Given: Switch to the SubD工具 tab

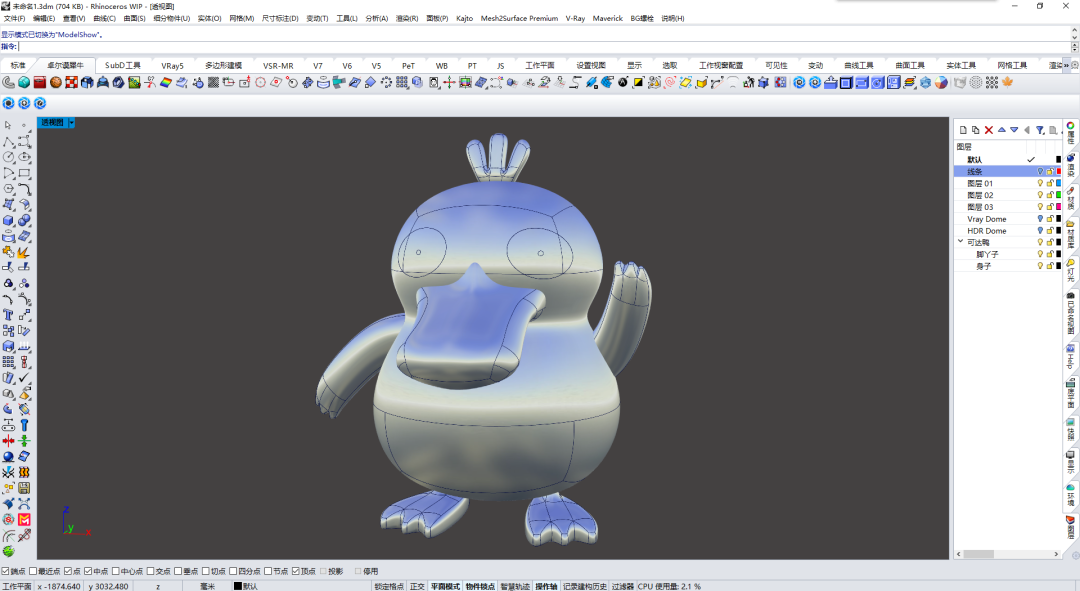Looking at the screenshot, I should [x=123, y=65].
